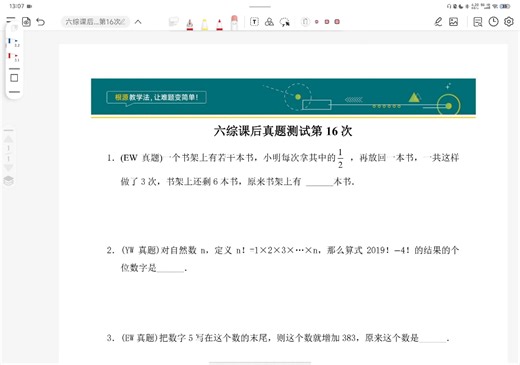Open the document title 六综课后...第16次

[x=95, y=22]
